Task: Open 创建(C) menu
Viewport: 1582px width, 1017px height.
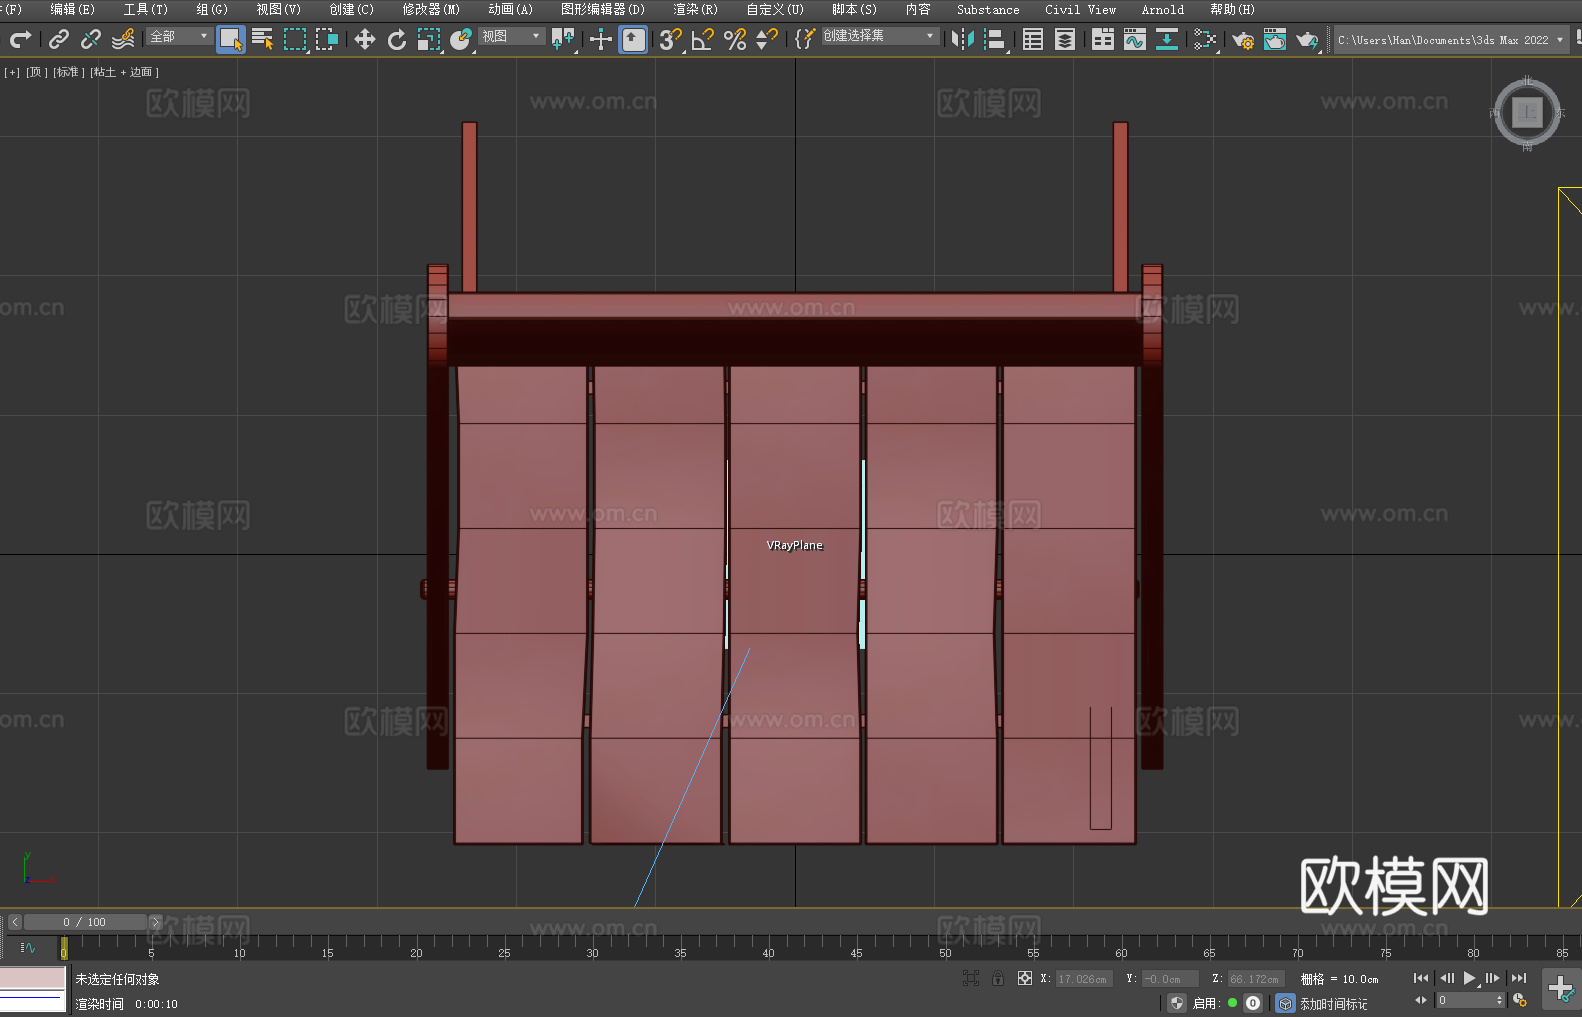Action: click(351, 9)
